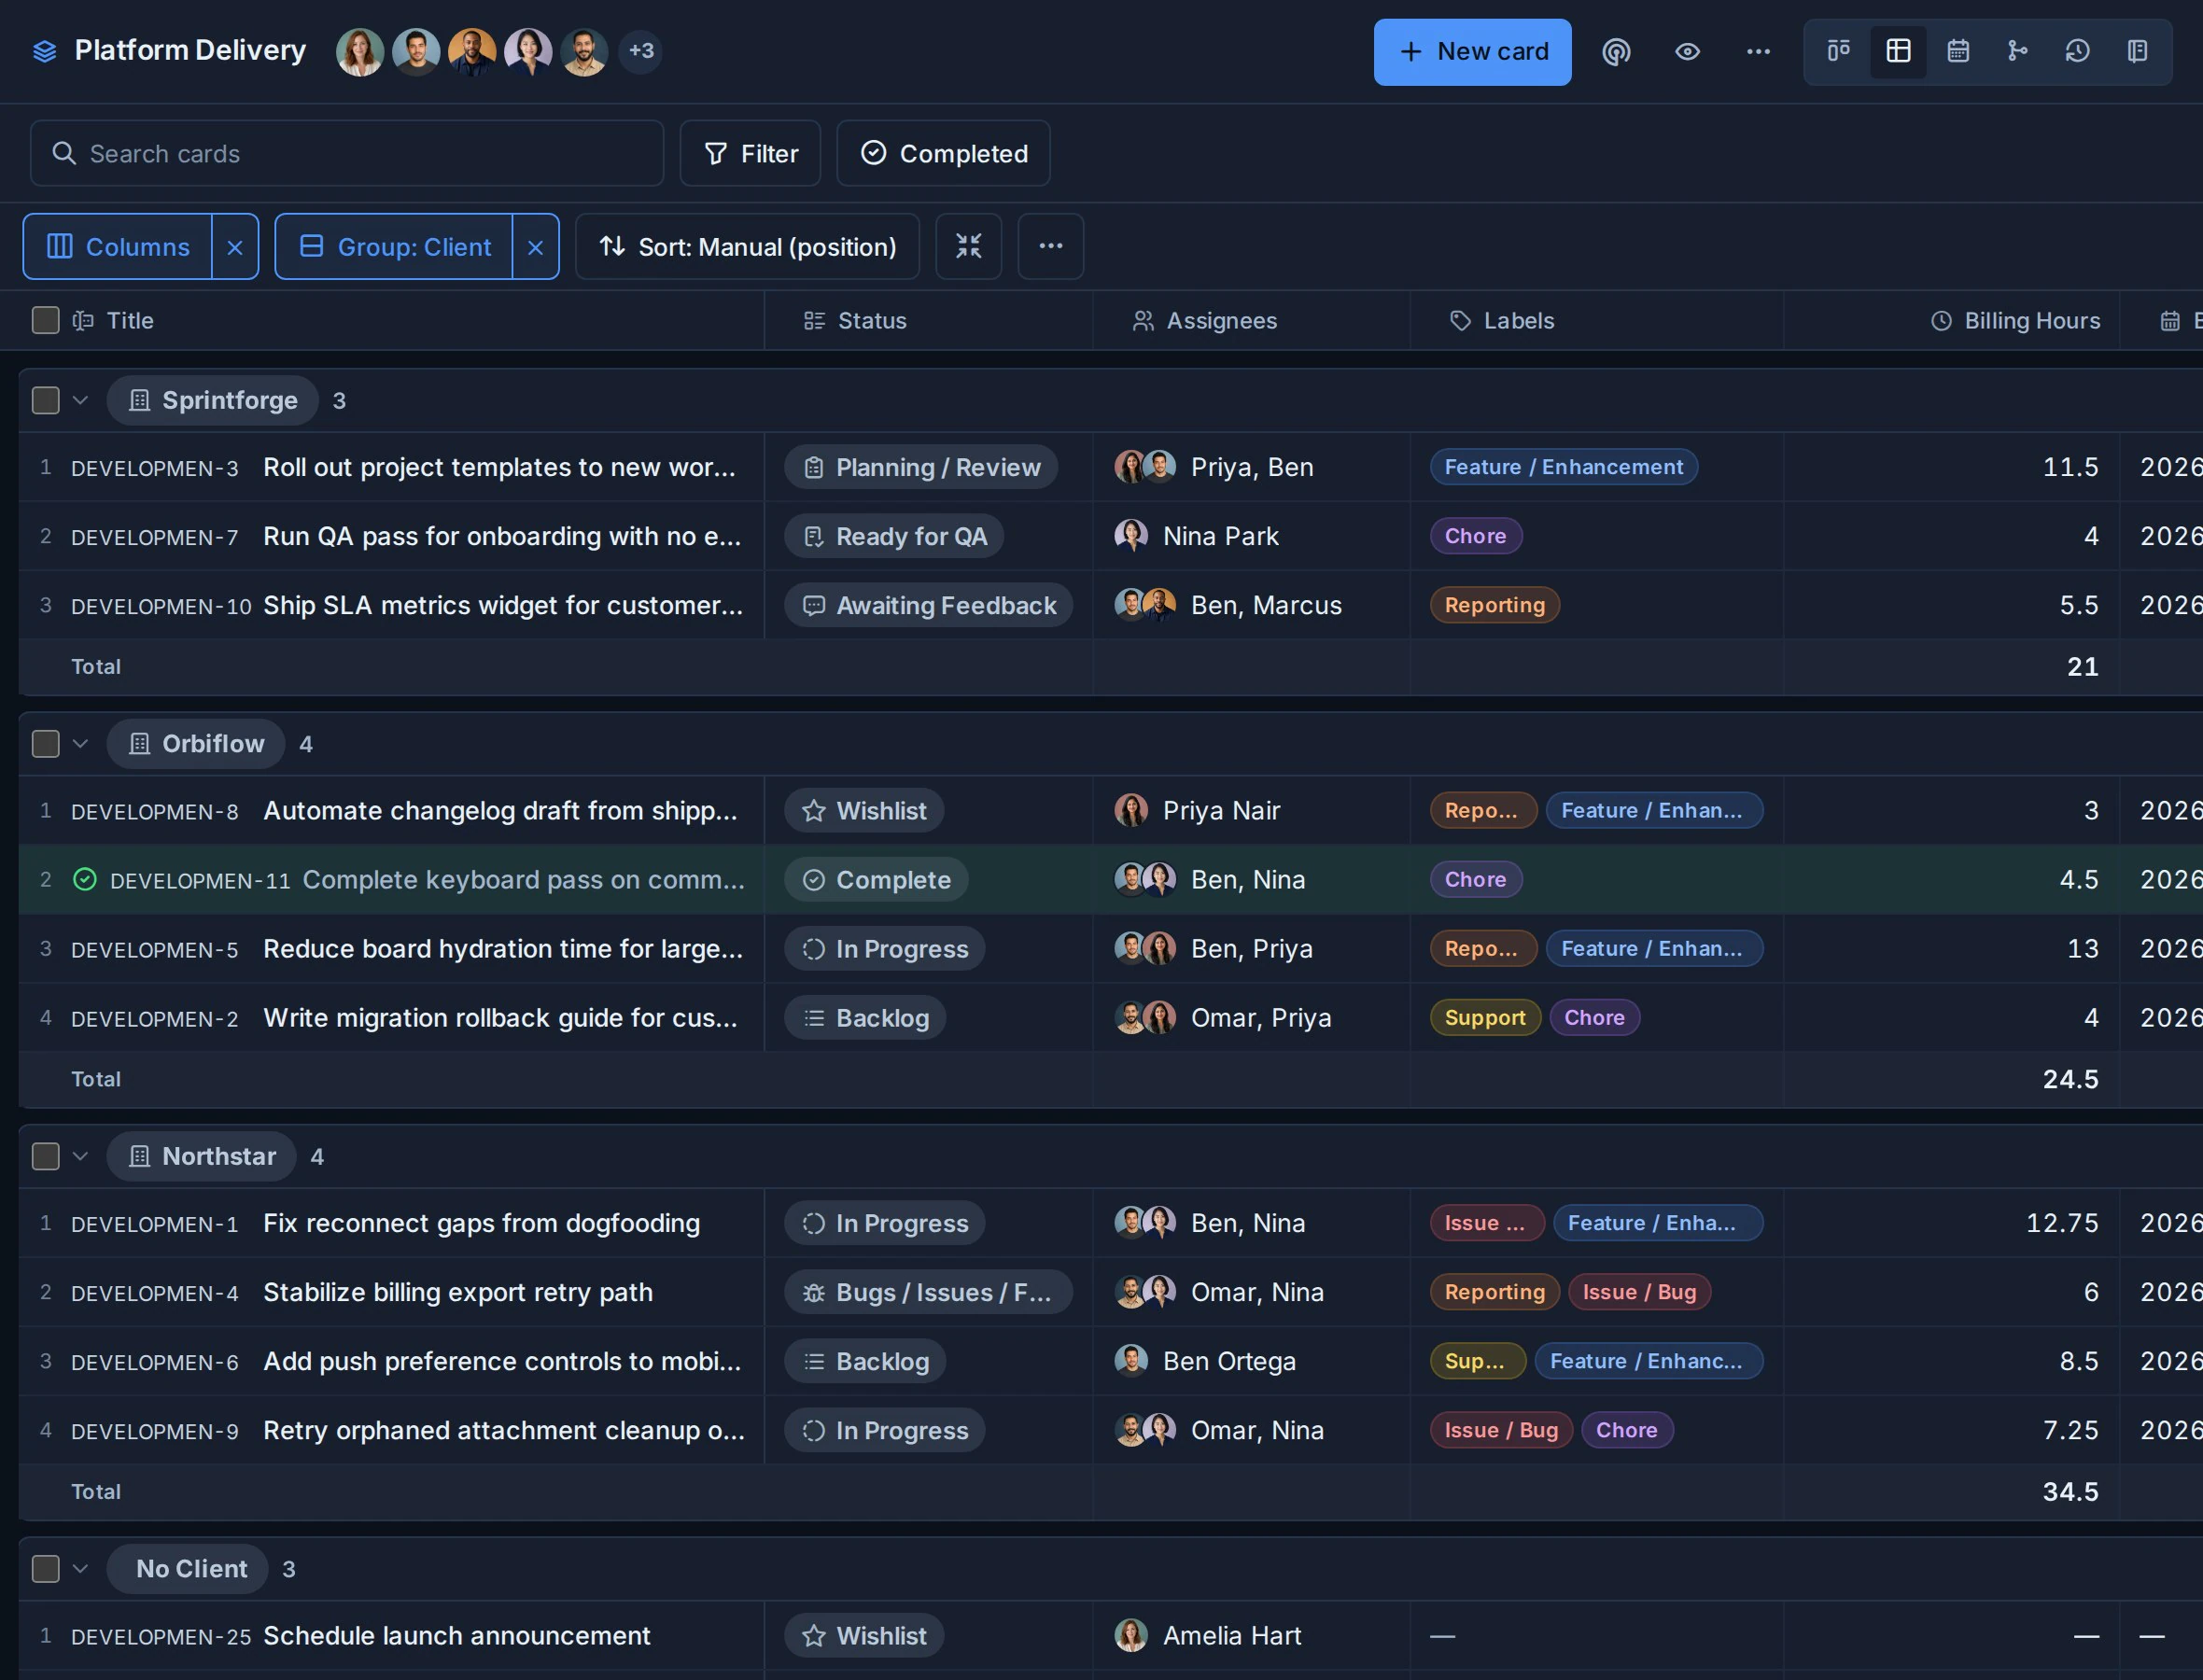2203x1680 pixels.
Task: Toggle the select-all checkbox beside Title
Action: (x=46, y=320)
